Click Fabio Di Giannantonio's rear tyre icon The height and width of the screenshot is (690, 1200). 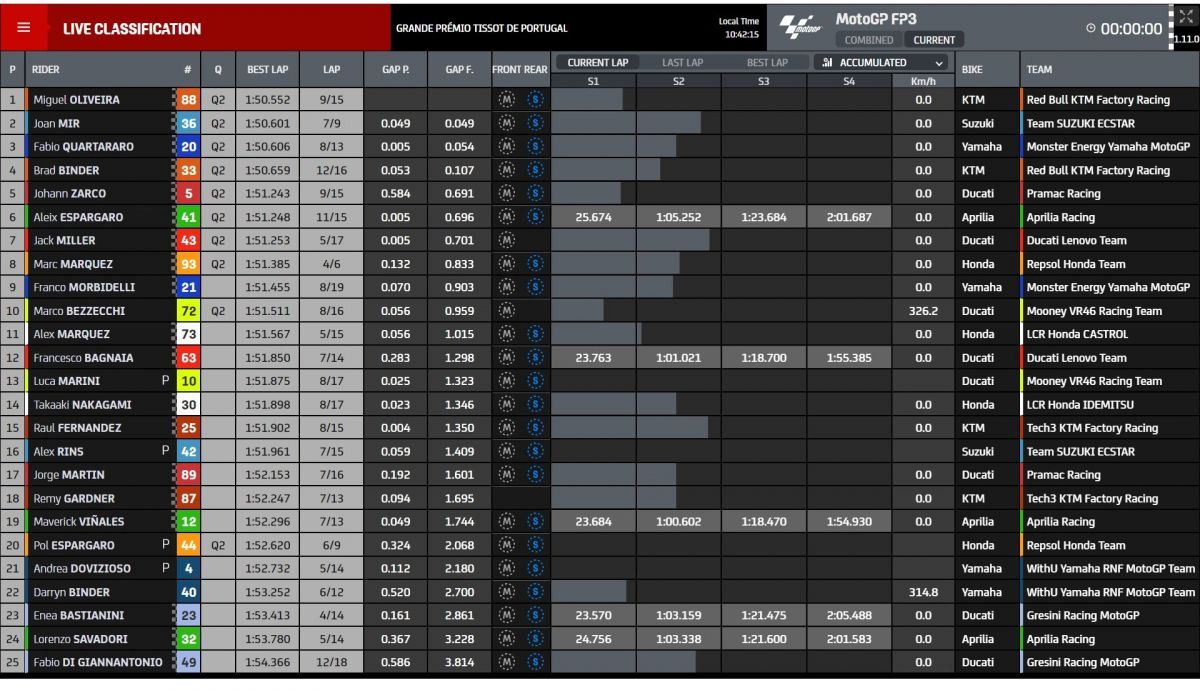533,662
